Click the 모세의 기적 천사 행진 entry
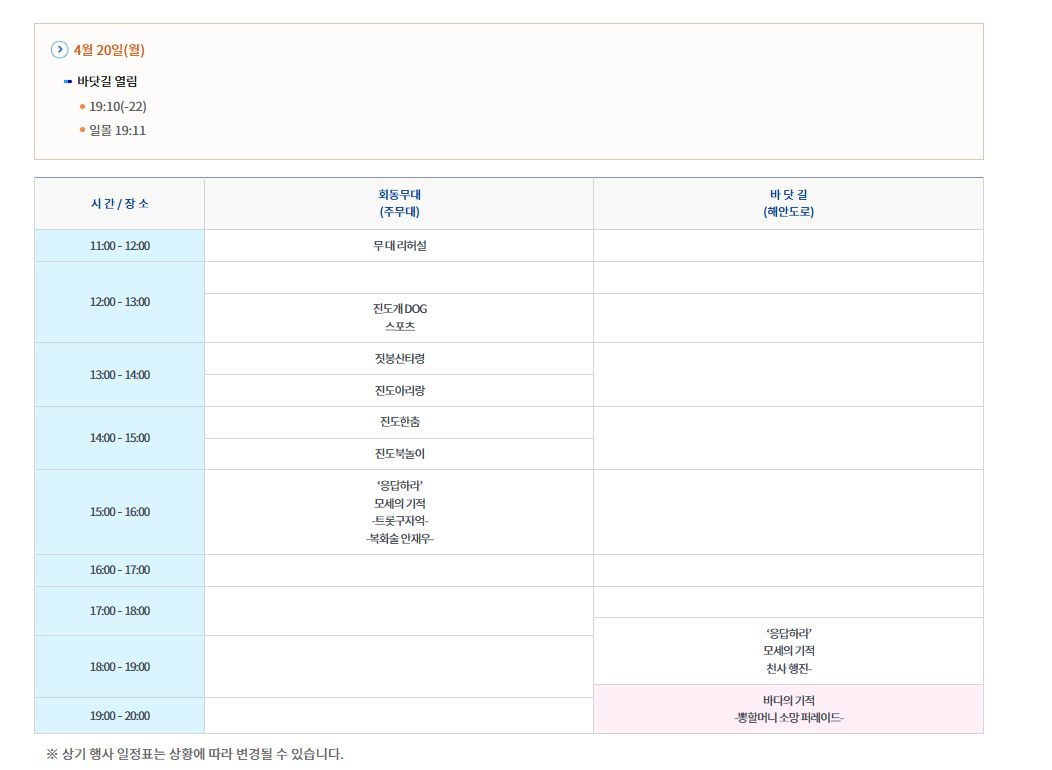The height and width of the screenshot is (770, 1052). coord(788,651)
